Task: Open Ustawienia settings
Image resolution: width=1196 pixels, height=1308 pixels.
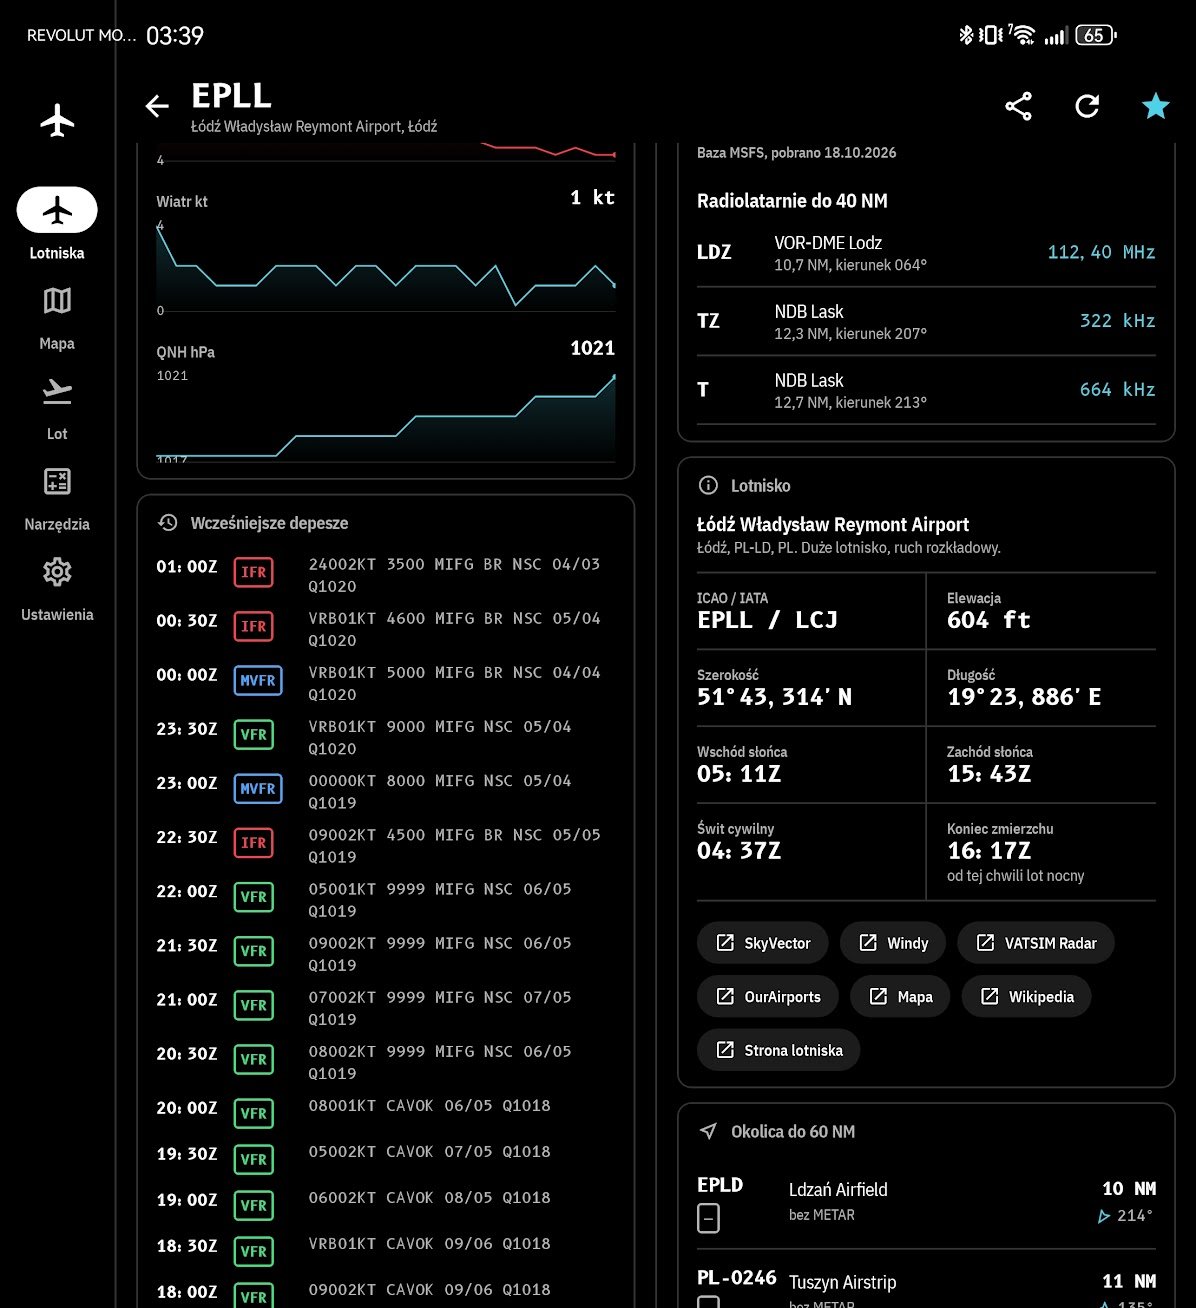Action: pos(57,589)
